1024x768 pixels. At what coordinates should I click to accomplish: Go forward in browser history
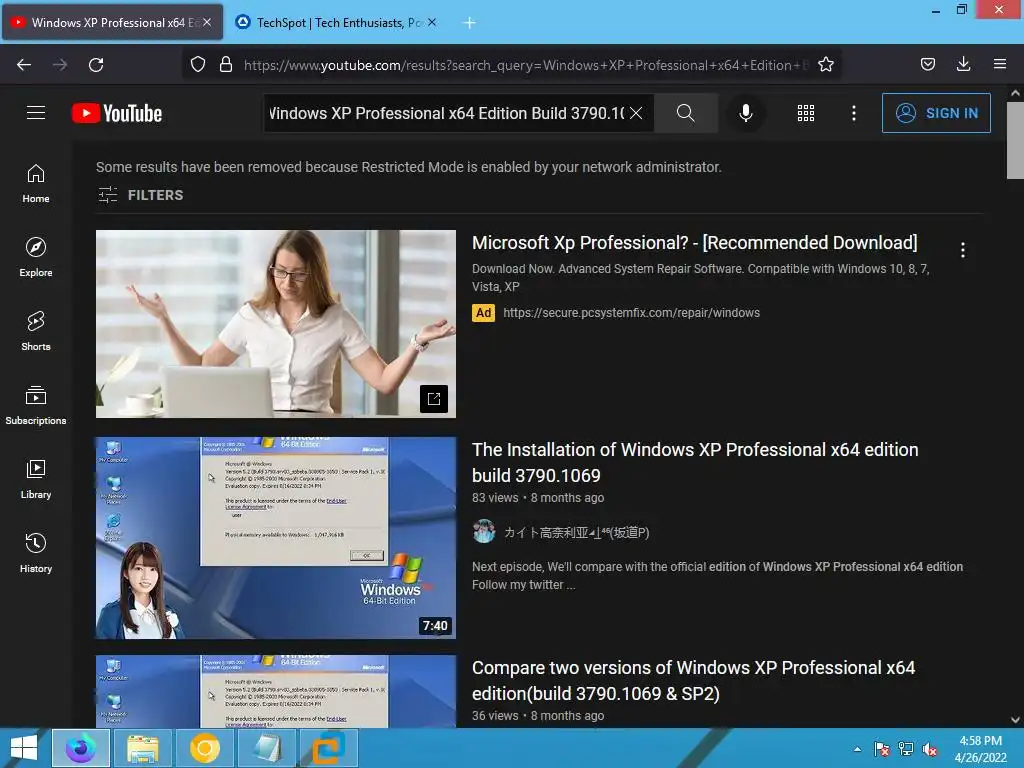click(60, 65)
